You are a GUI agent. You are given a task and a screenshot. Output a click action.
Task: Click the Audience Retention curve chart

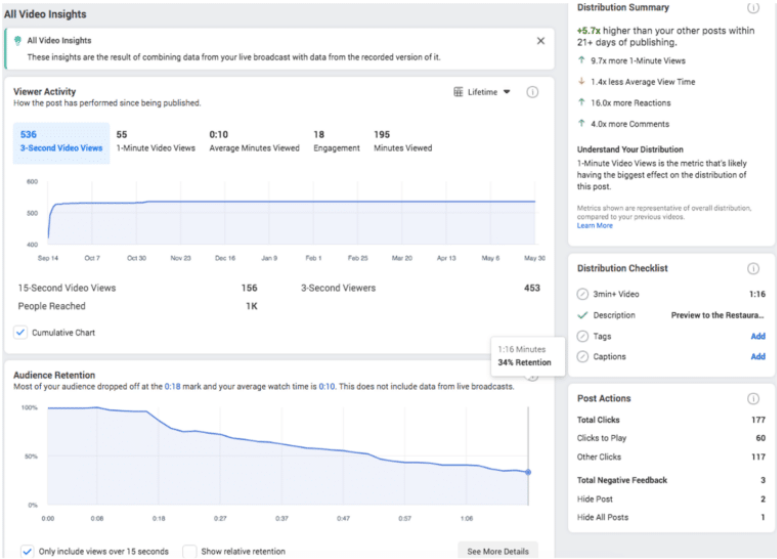point(288,456)
